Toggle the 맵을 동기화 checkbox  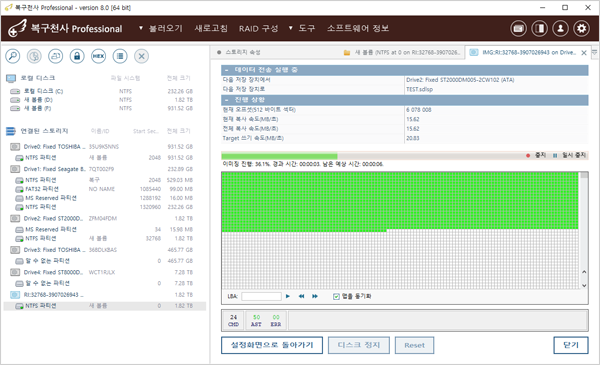pyautogui.click(x=336, y=297)
